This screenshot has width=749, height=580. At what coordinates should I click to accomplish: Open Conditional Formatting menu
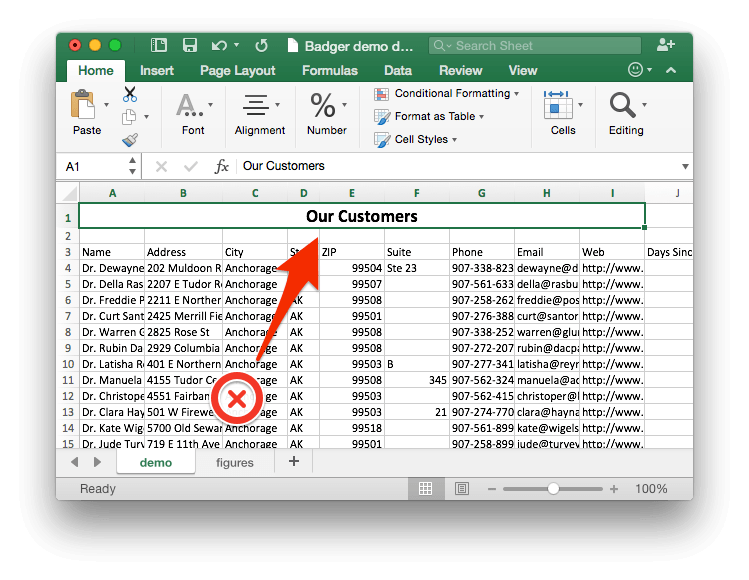coord(446,94)
